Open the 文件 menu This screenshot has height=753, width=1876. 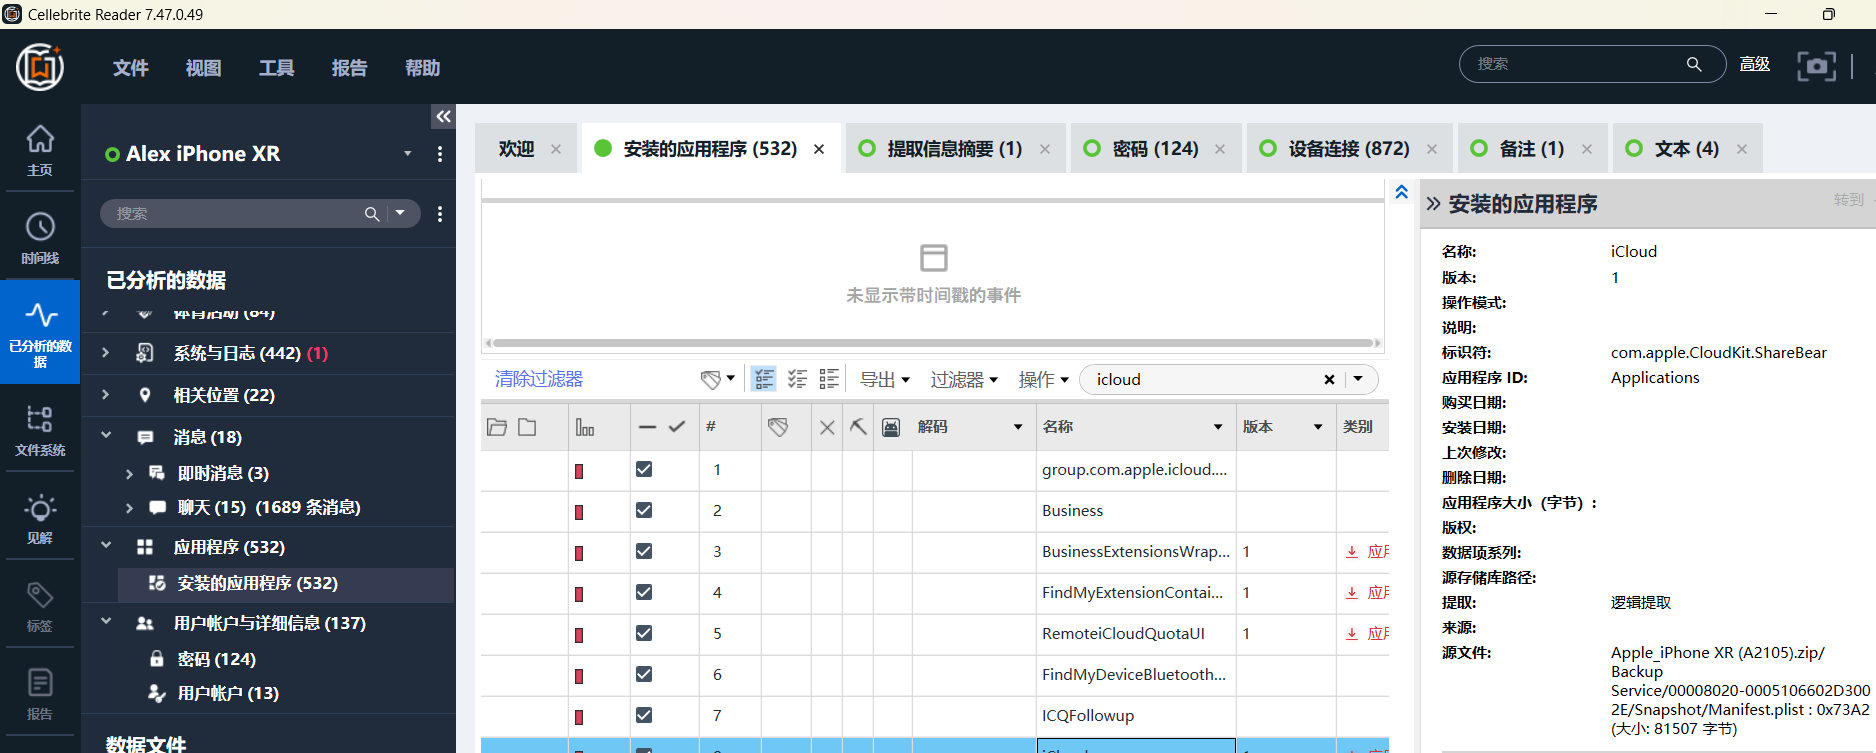click(131, 68)
